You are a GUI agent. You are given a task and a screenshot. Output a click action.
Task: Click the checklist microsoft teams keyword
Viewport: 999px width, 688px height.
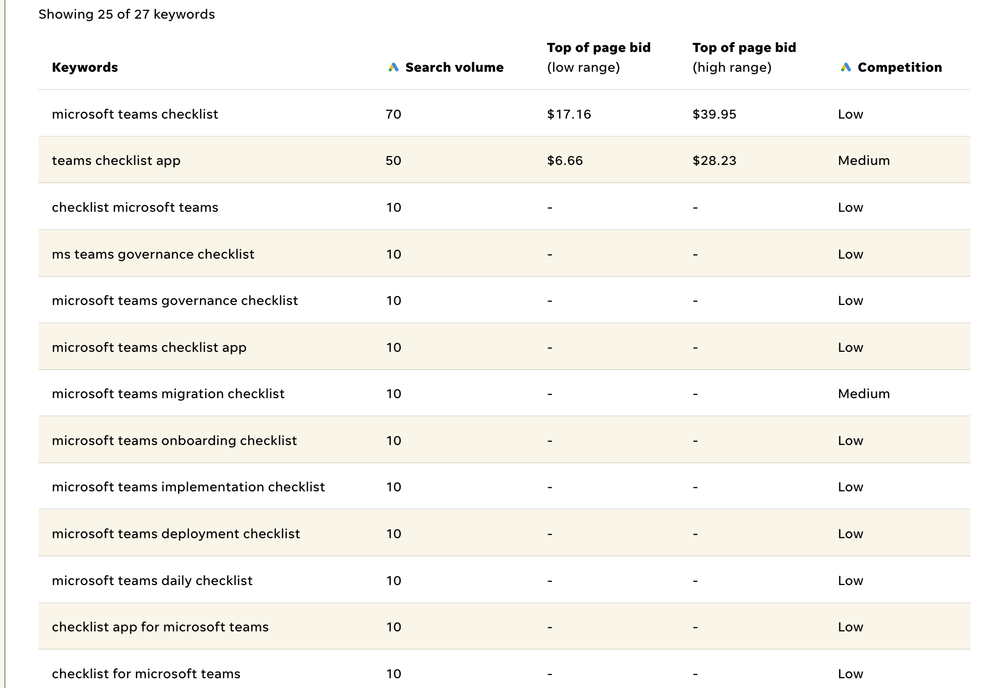[135, 207]
